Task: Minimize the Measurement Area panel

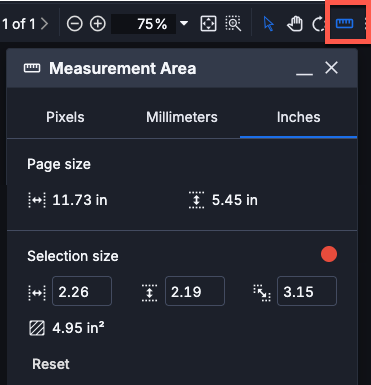Action: [304, 73]
